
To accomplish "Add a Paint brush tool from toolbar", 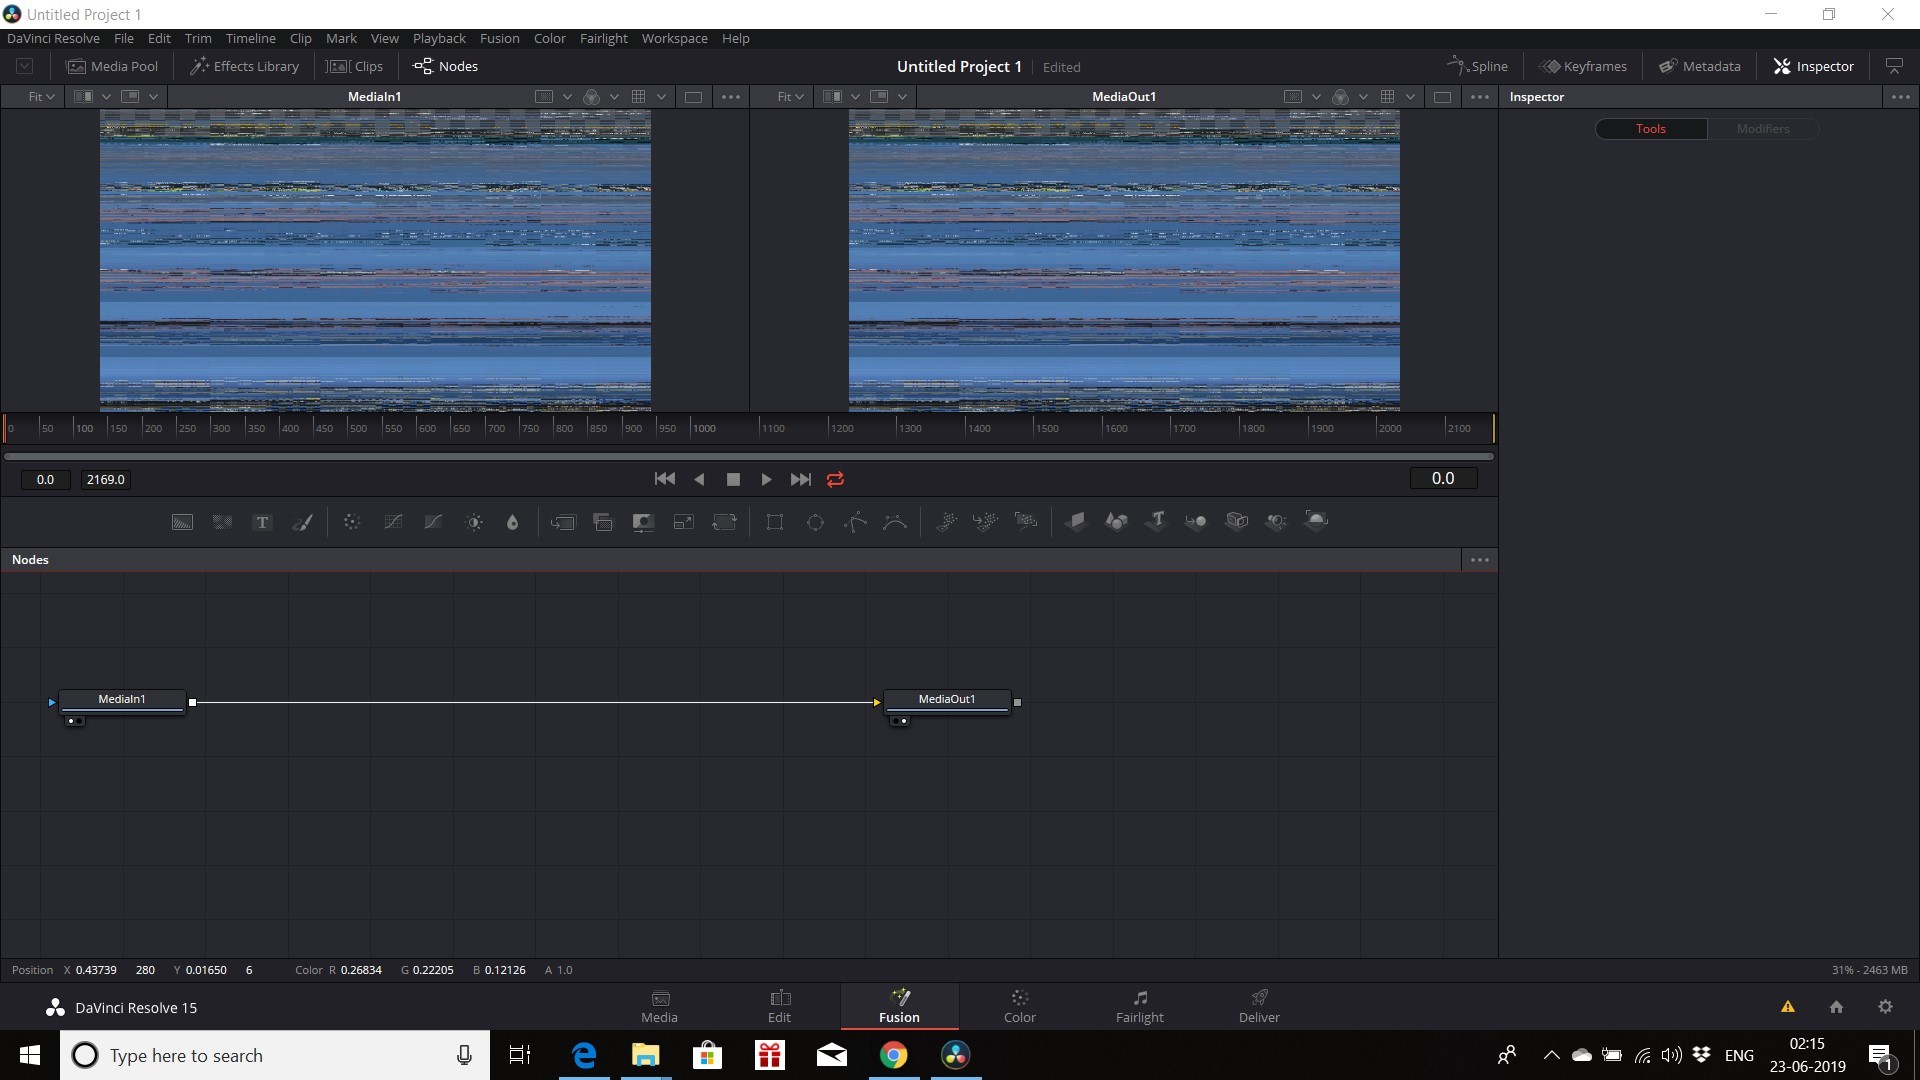I will point(302,522).
